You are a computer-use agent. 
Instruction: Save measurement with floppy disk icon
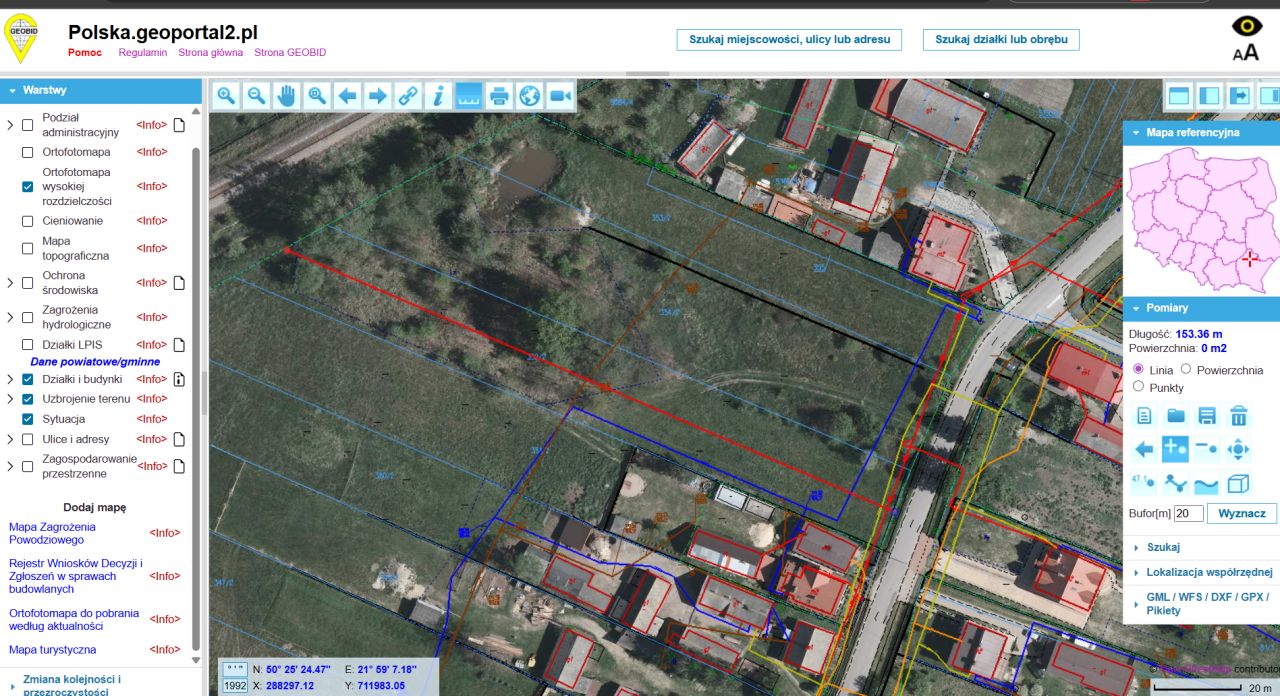[x=1207, y=416]
